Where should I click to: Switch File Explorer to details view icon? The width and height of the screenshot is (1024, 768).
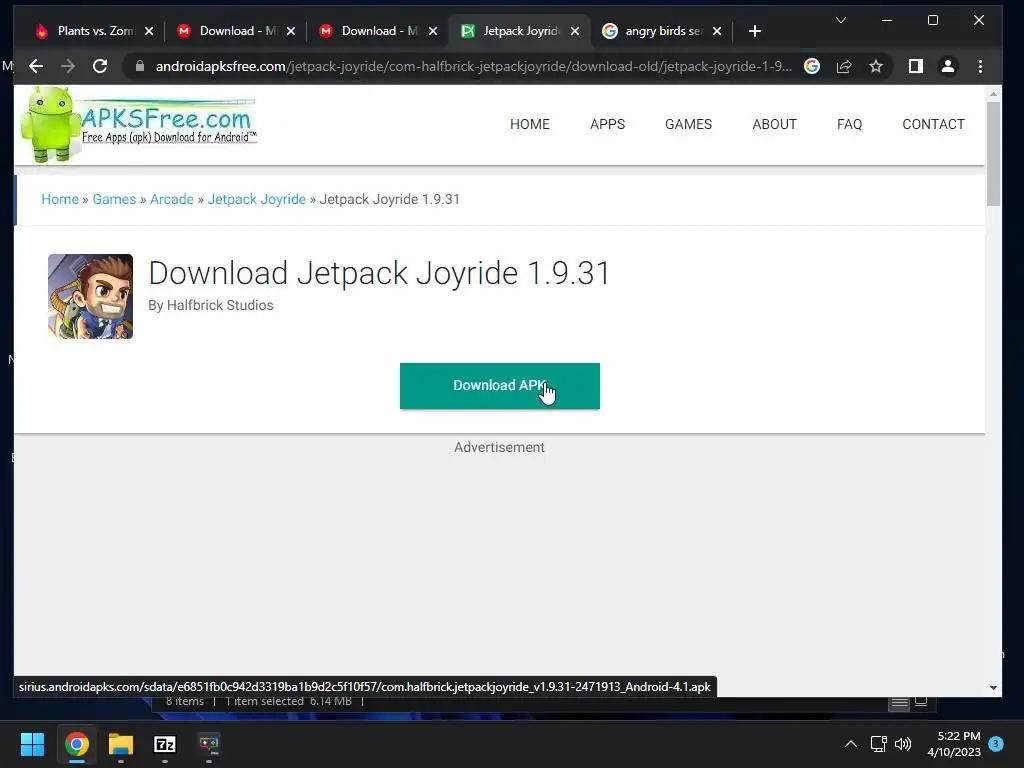[899, 703]
